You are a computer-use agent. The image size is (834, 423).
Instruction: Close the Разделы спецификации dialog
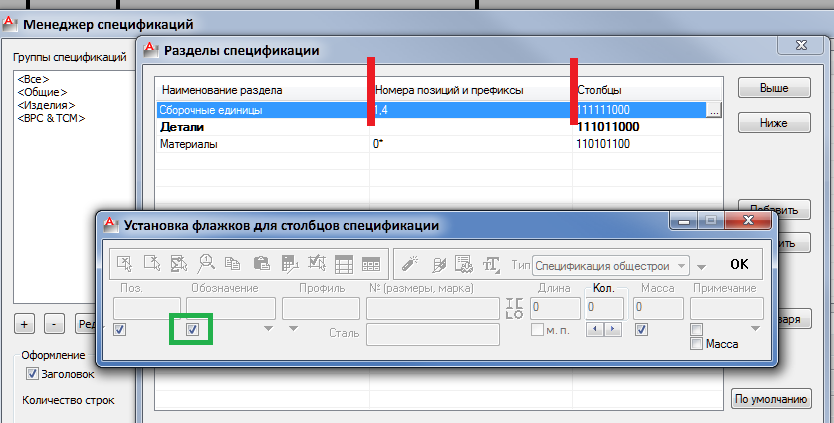pyautogui.click(x=800, y=46)
